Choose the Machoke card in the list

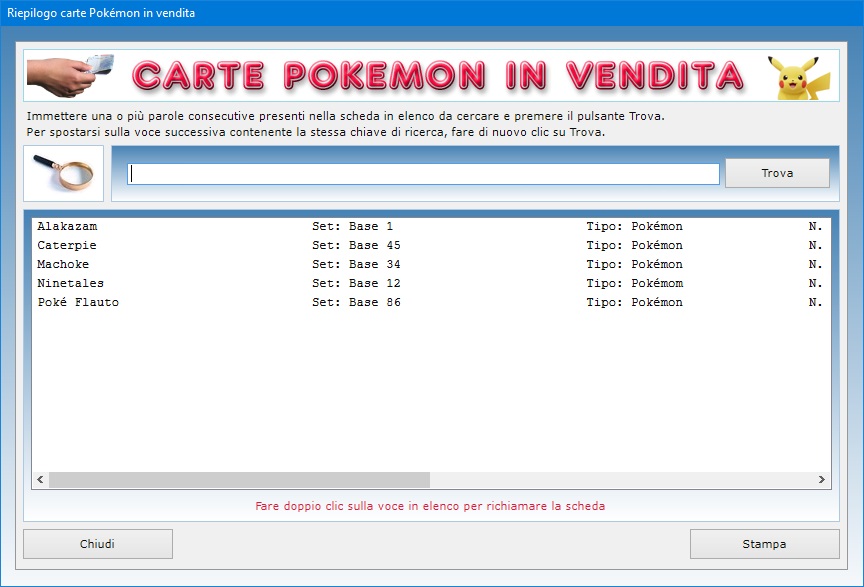point(63,265)
